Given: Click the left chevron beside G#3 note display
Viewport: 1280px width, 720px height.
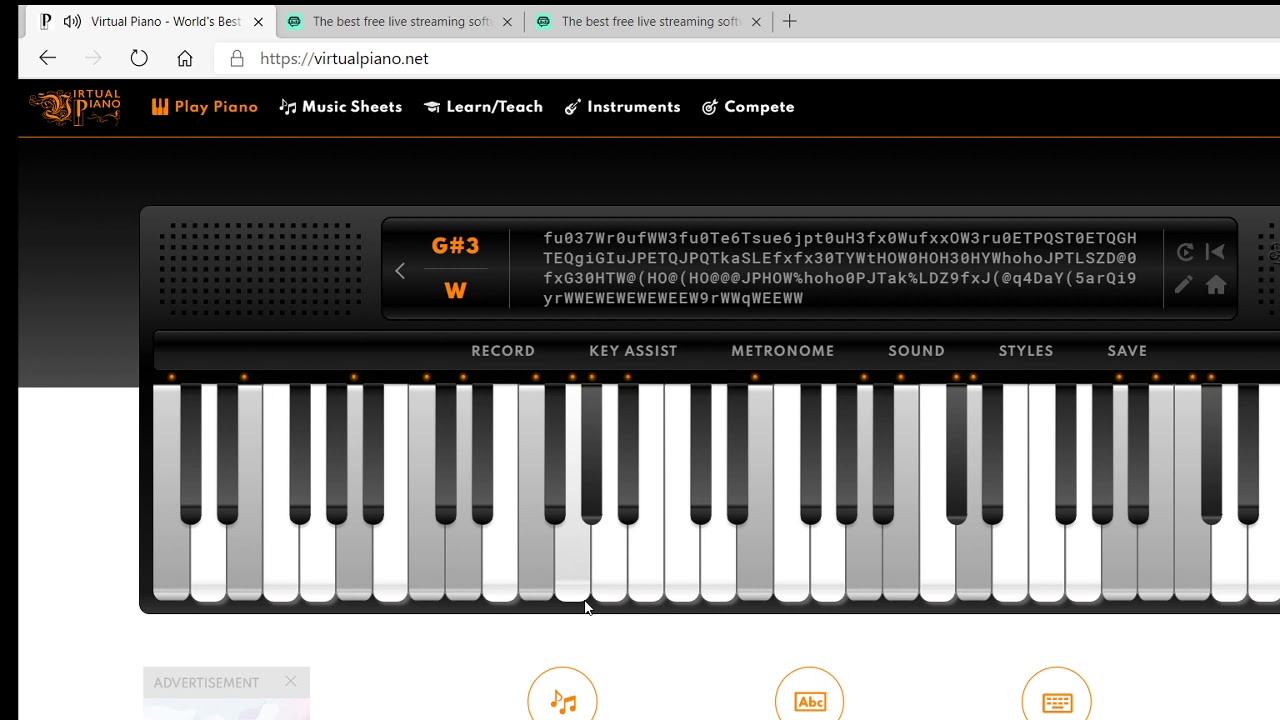Looking at the screenshot, I should click(x=400, y=270).
